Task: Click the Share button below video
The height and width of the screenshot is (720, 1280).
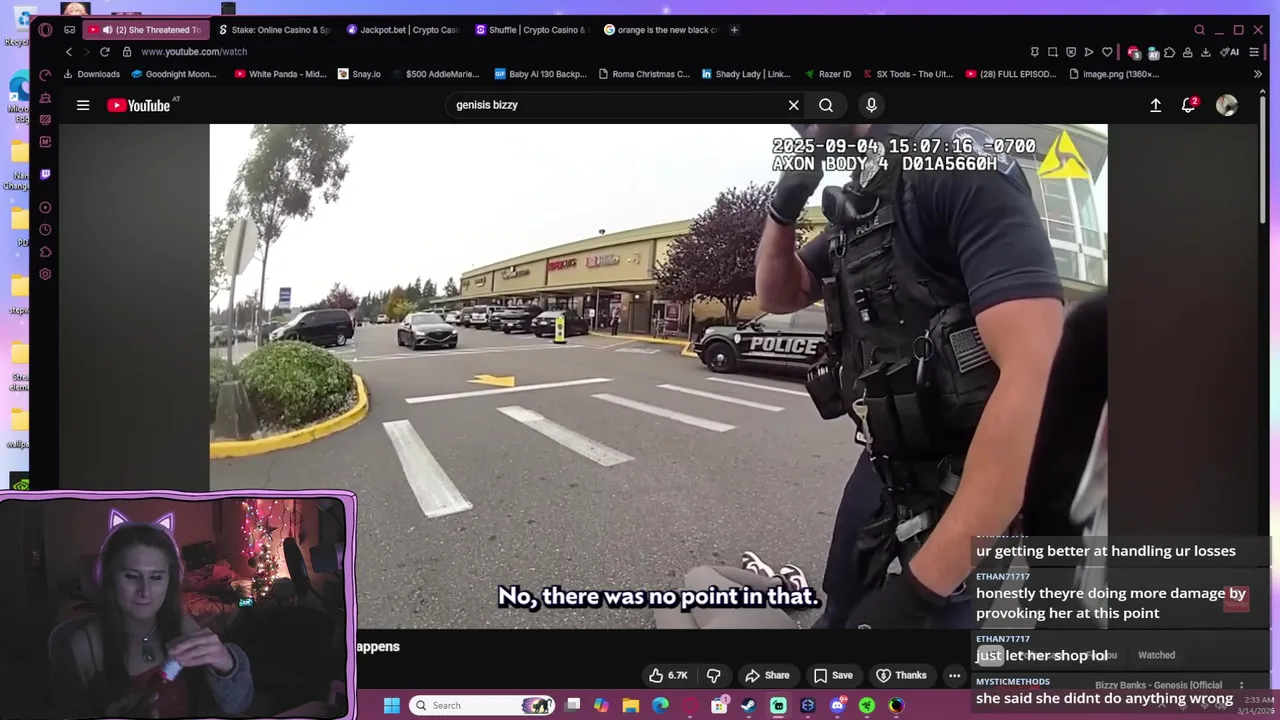Action: tap(768, 675)
